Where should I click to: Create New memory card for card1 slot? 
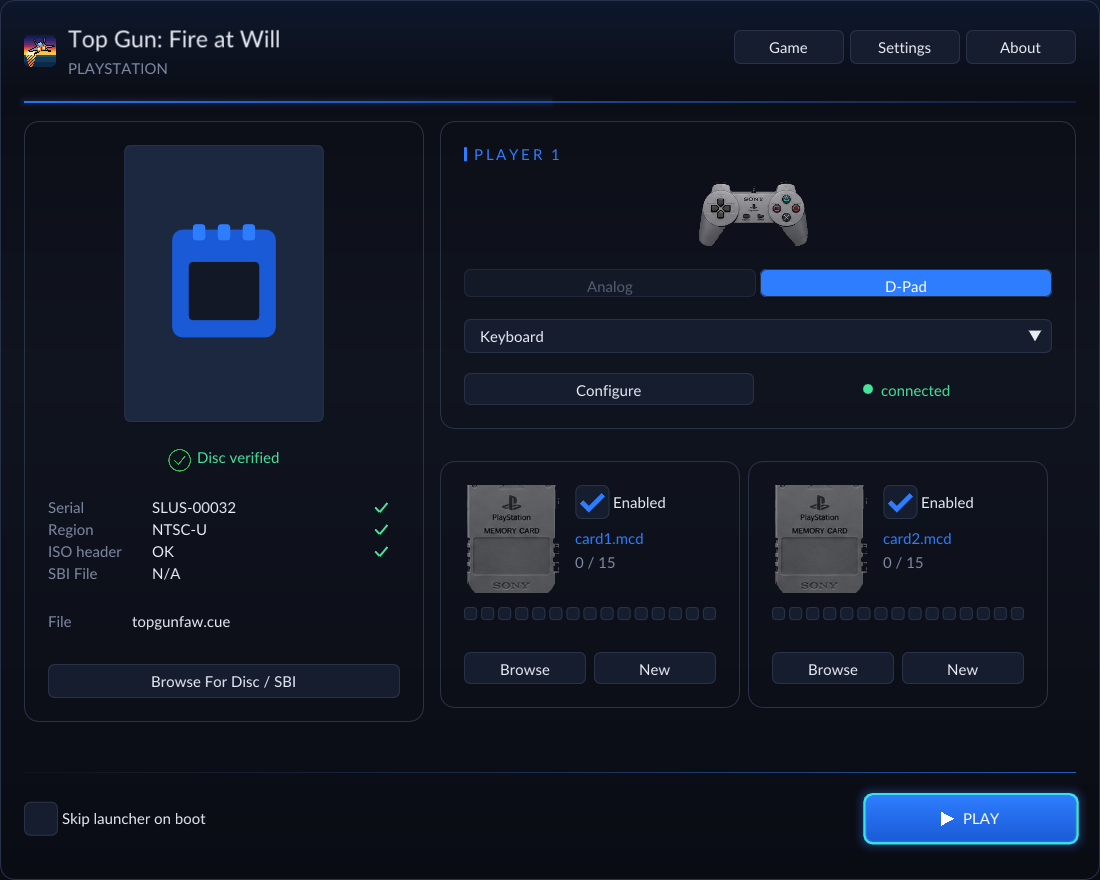click(655, 669)
